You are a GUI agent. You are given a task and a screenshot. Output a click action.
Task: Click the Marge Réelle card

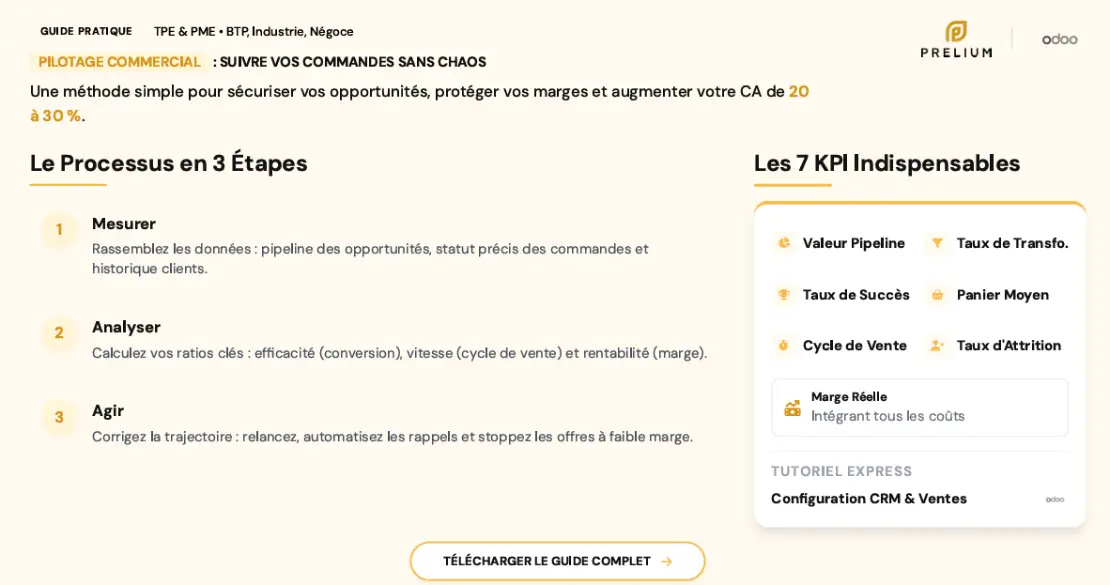918,407
